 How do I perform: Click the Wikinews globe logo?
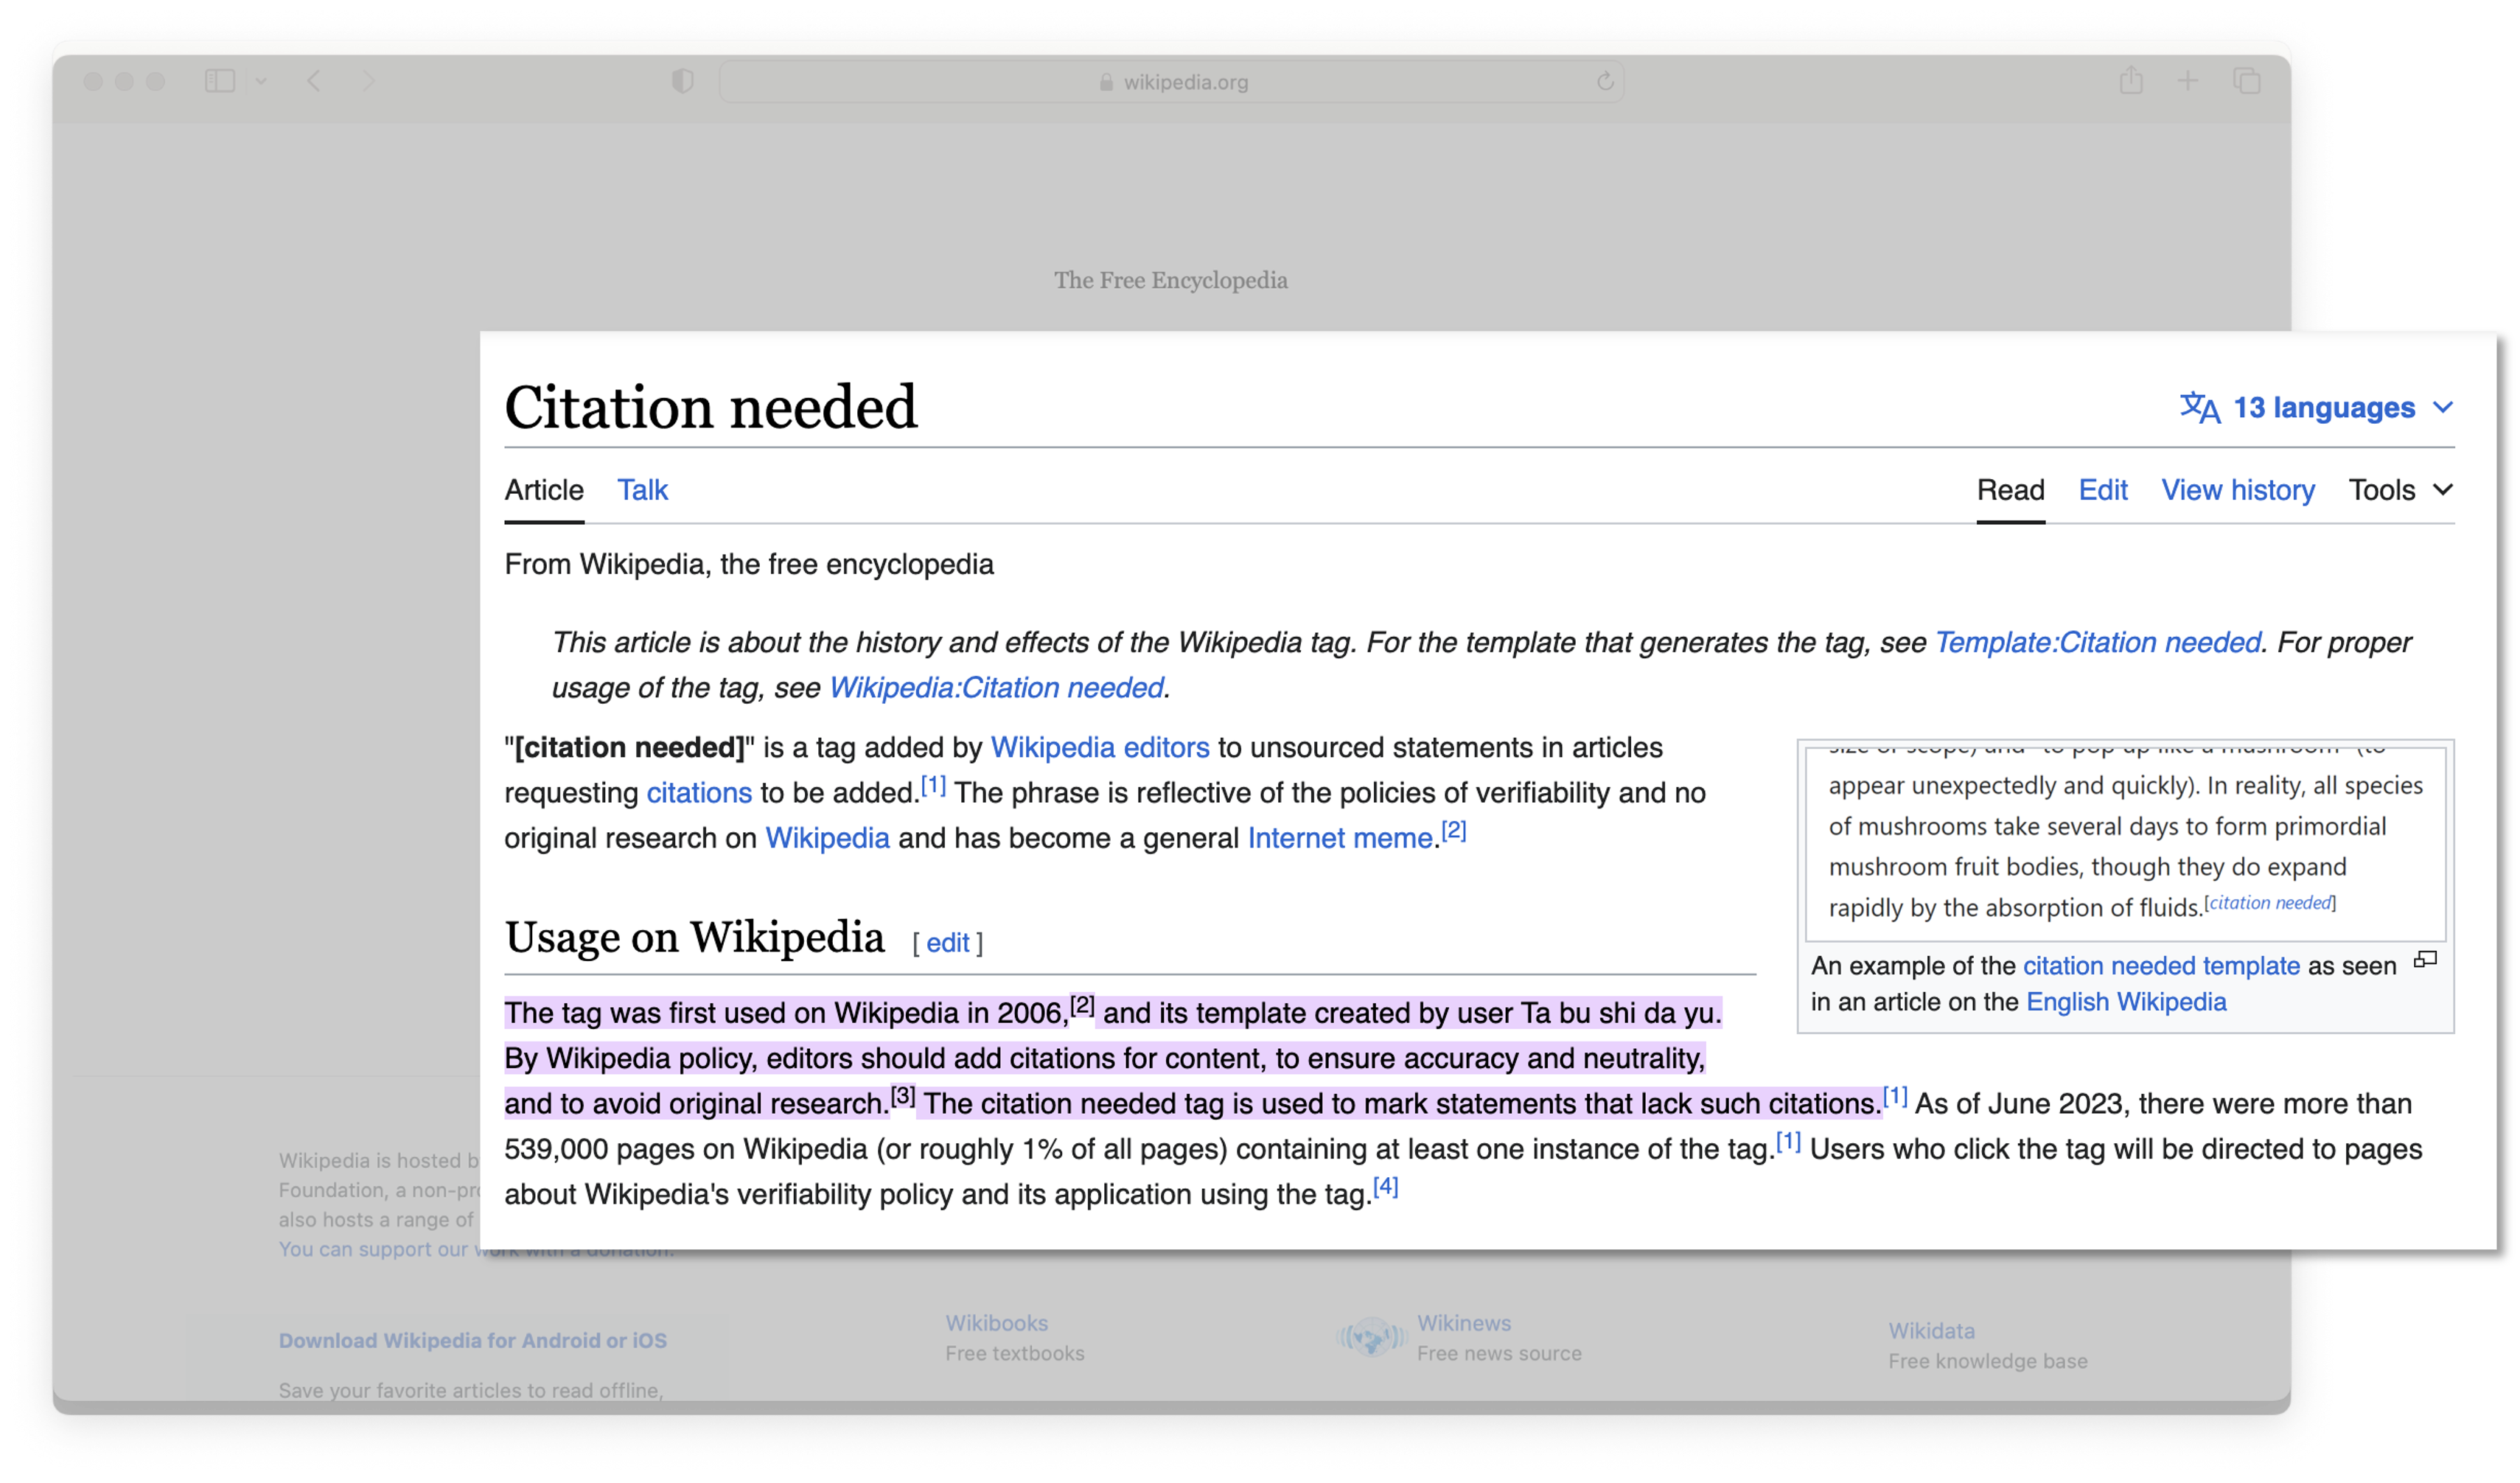point(1370,1336)
